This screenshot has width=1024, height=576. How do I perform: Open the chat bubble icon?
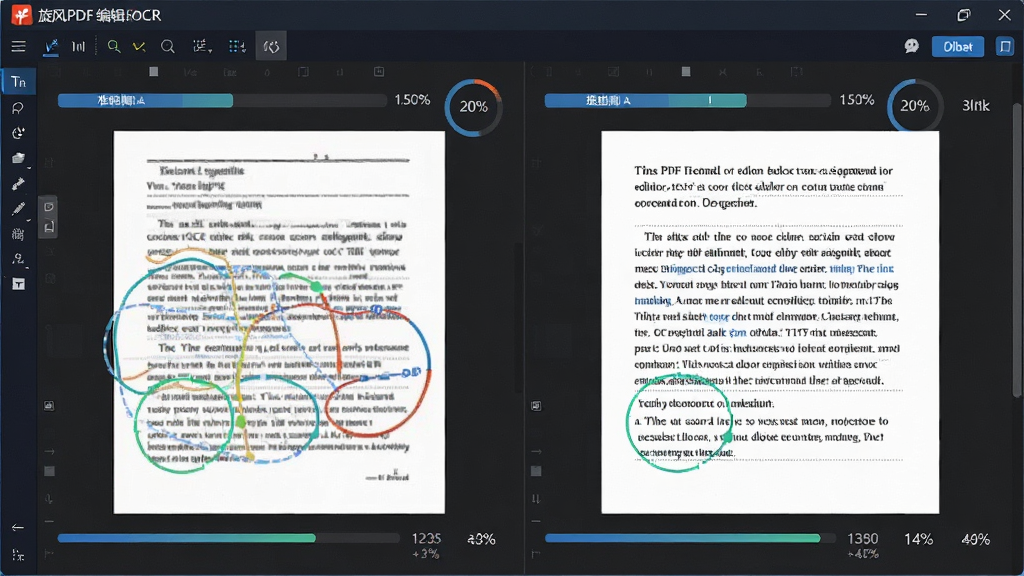(912, 46)
